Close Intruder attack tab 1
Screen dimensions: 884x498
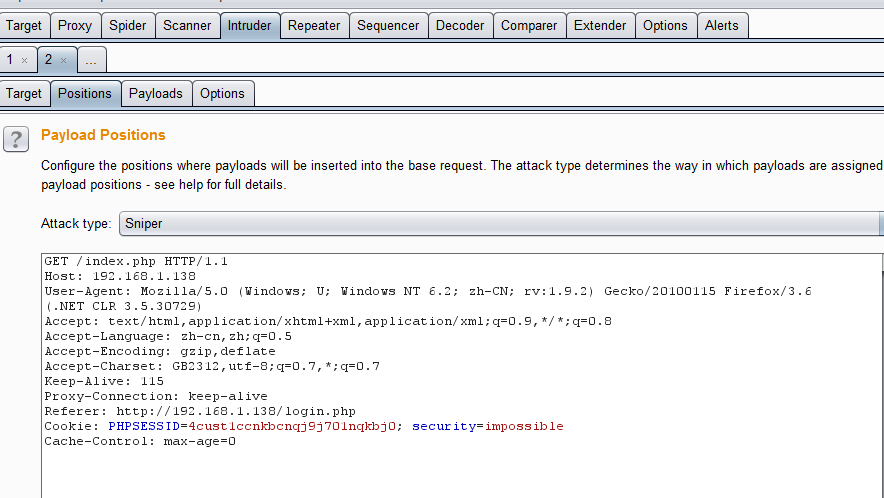[24, 60]
